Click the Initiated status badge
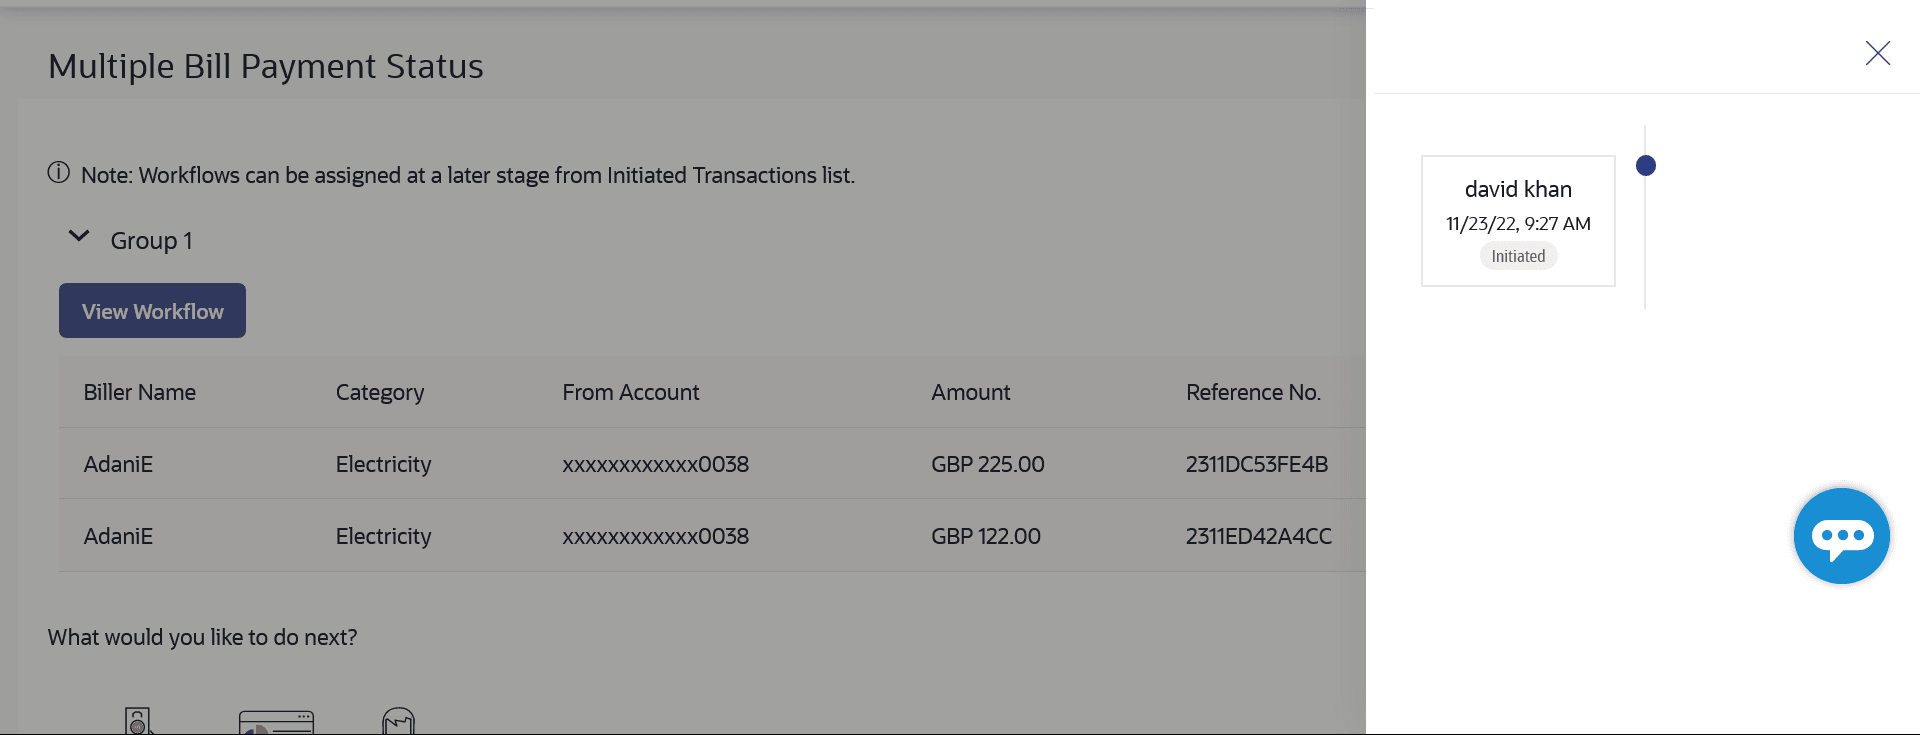The height and width of the screenshot is (735, 1920). 1517,256
